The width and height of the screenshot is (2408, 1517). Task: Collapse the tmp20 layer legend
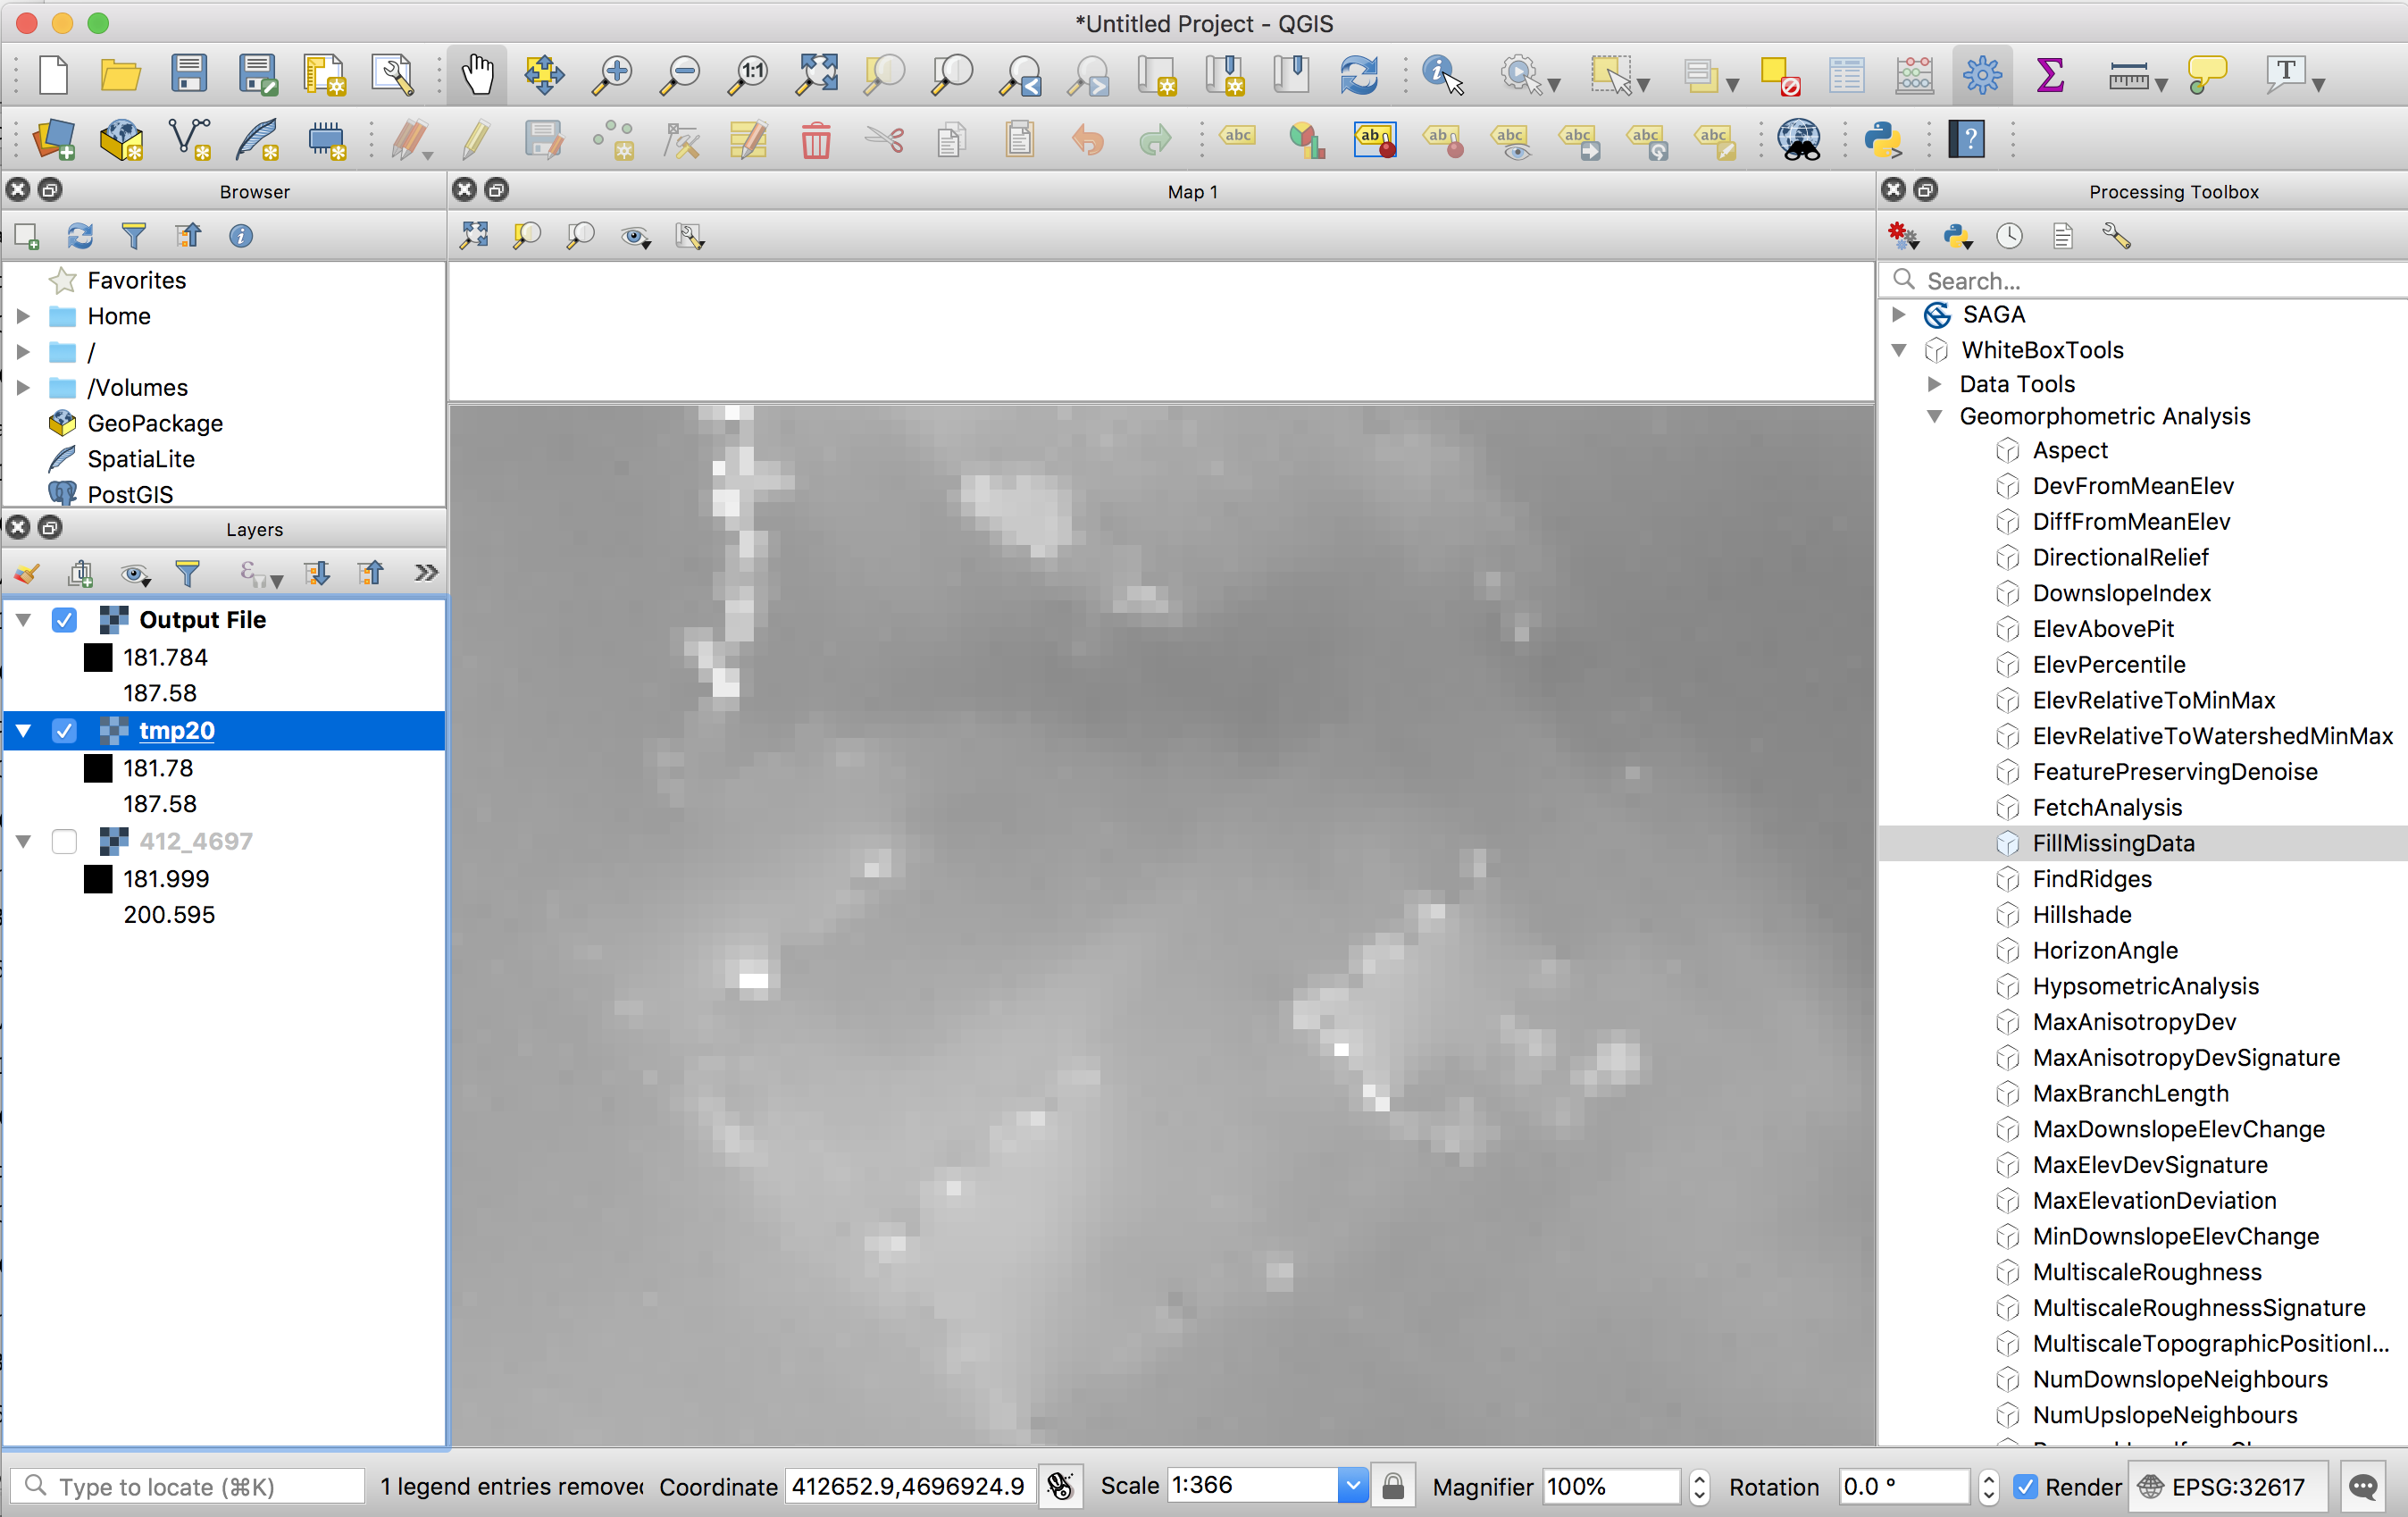tap(23, 731)
